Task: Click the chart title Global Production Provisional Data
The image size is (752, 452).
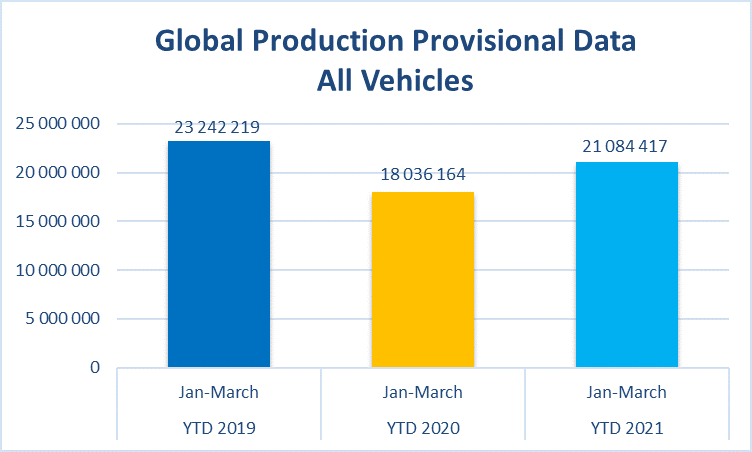Action: [396, 40]
